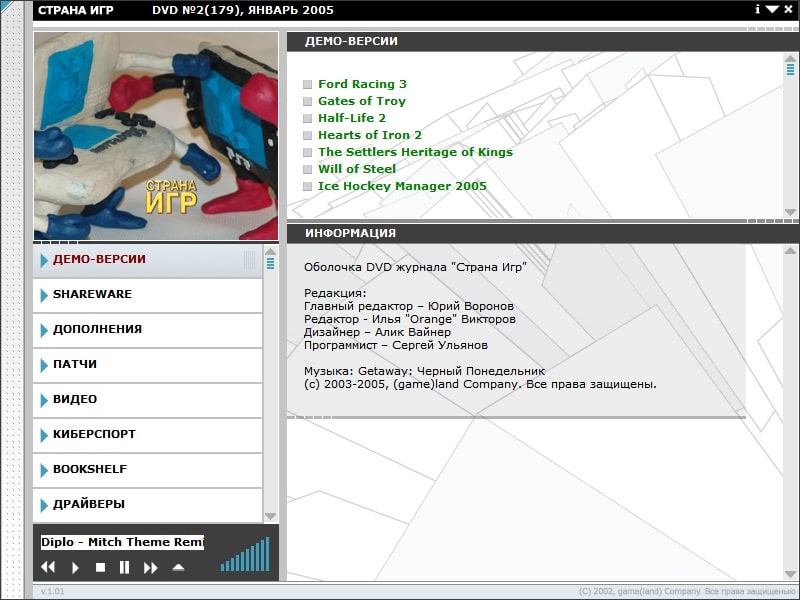The height and width of the screenshot is (600, 800).
Task: Open The Settlers Heritage of Kings link
Action: coord(415,152)
